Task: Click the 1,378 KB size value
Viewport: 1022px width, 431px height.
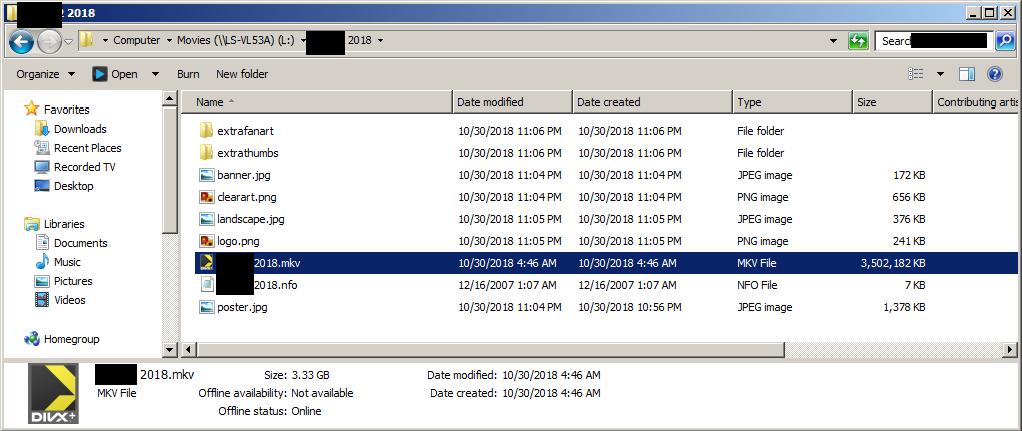Action: pos(903,307)
